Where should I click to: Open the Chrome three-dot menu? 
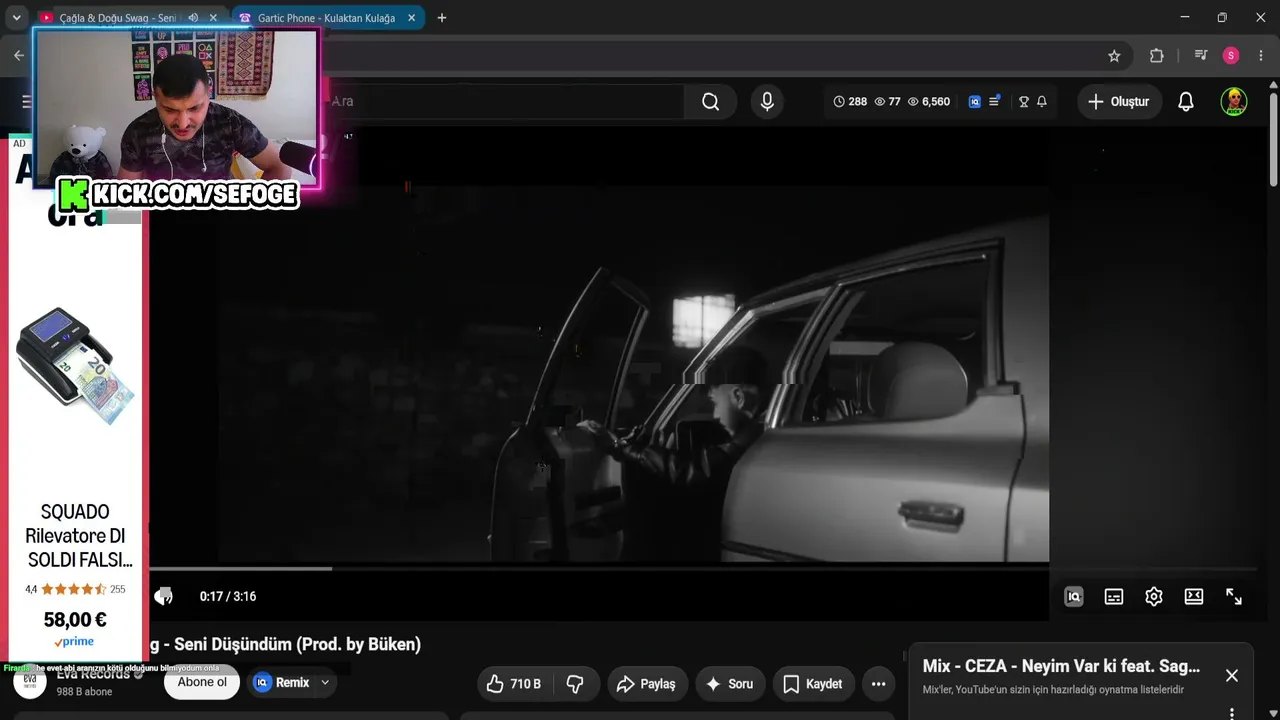1260,56
